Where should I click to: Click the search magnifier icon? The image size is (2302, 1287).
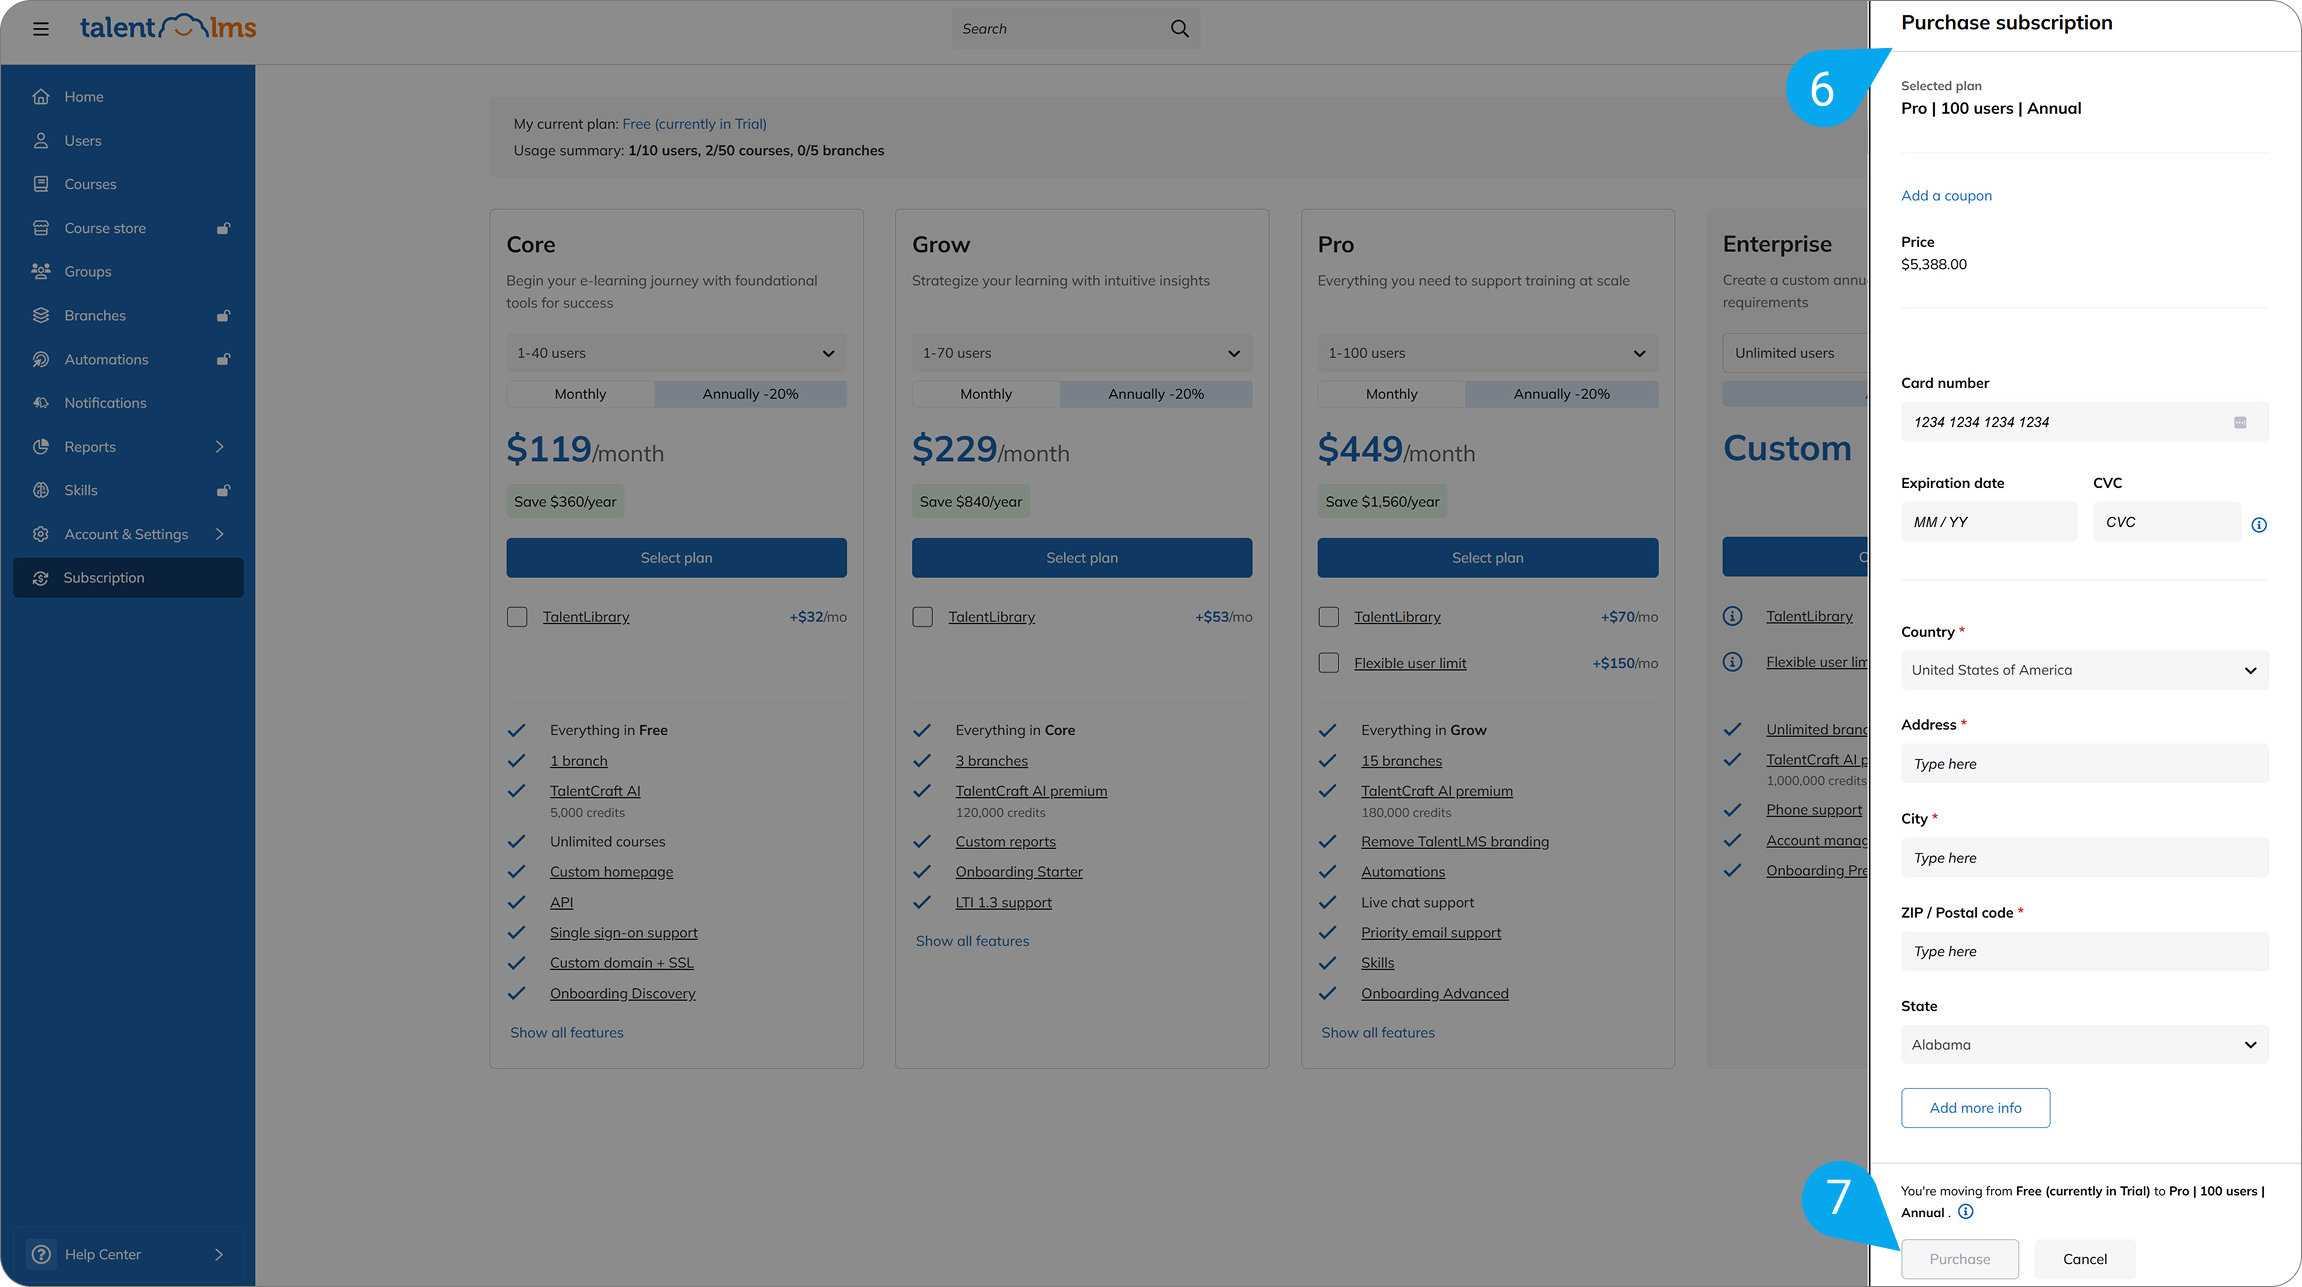click(x=1180, y=29)
